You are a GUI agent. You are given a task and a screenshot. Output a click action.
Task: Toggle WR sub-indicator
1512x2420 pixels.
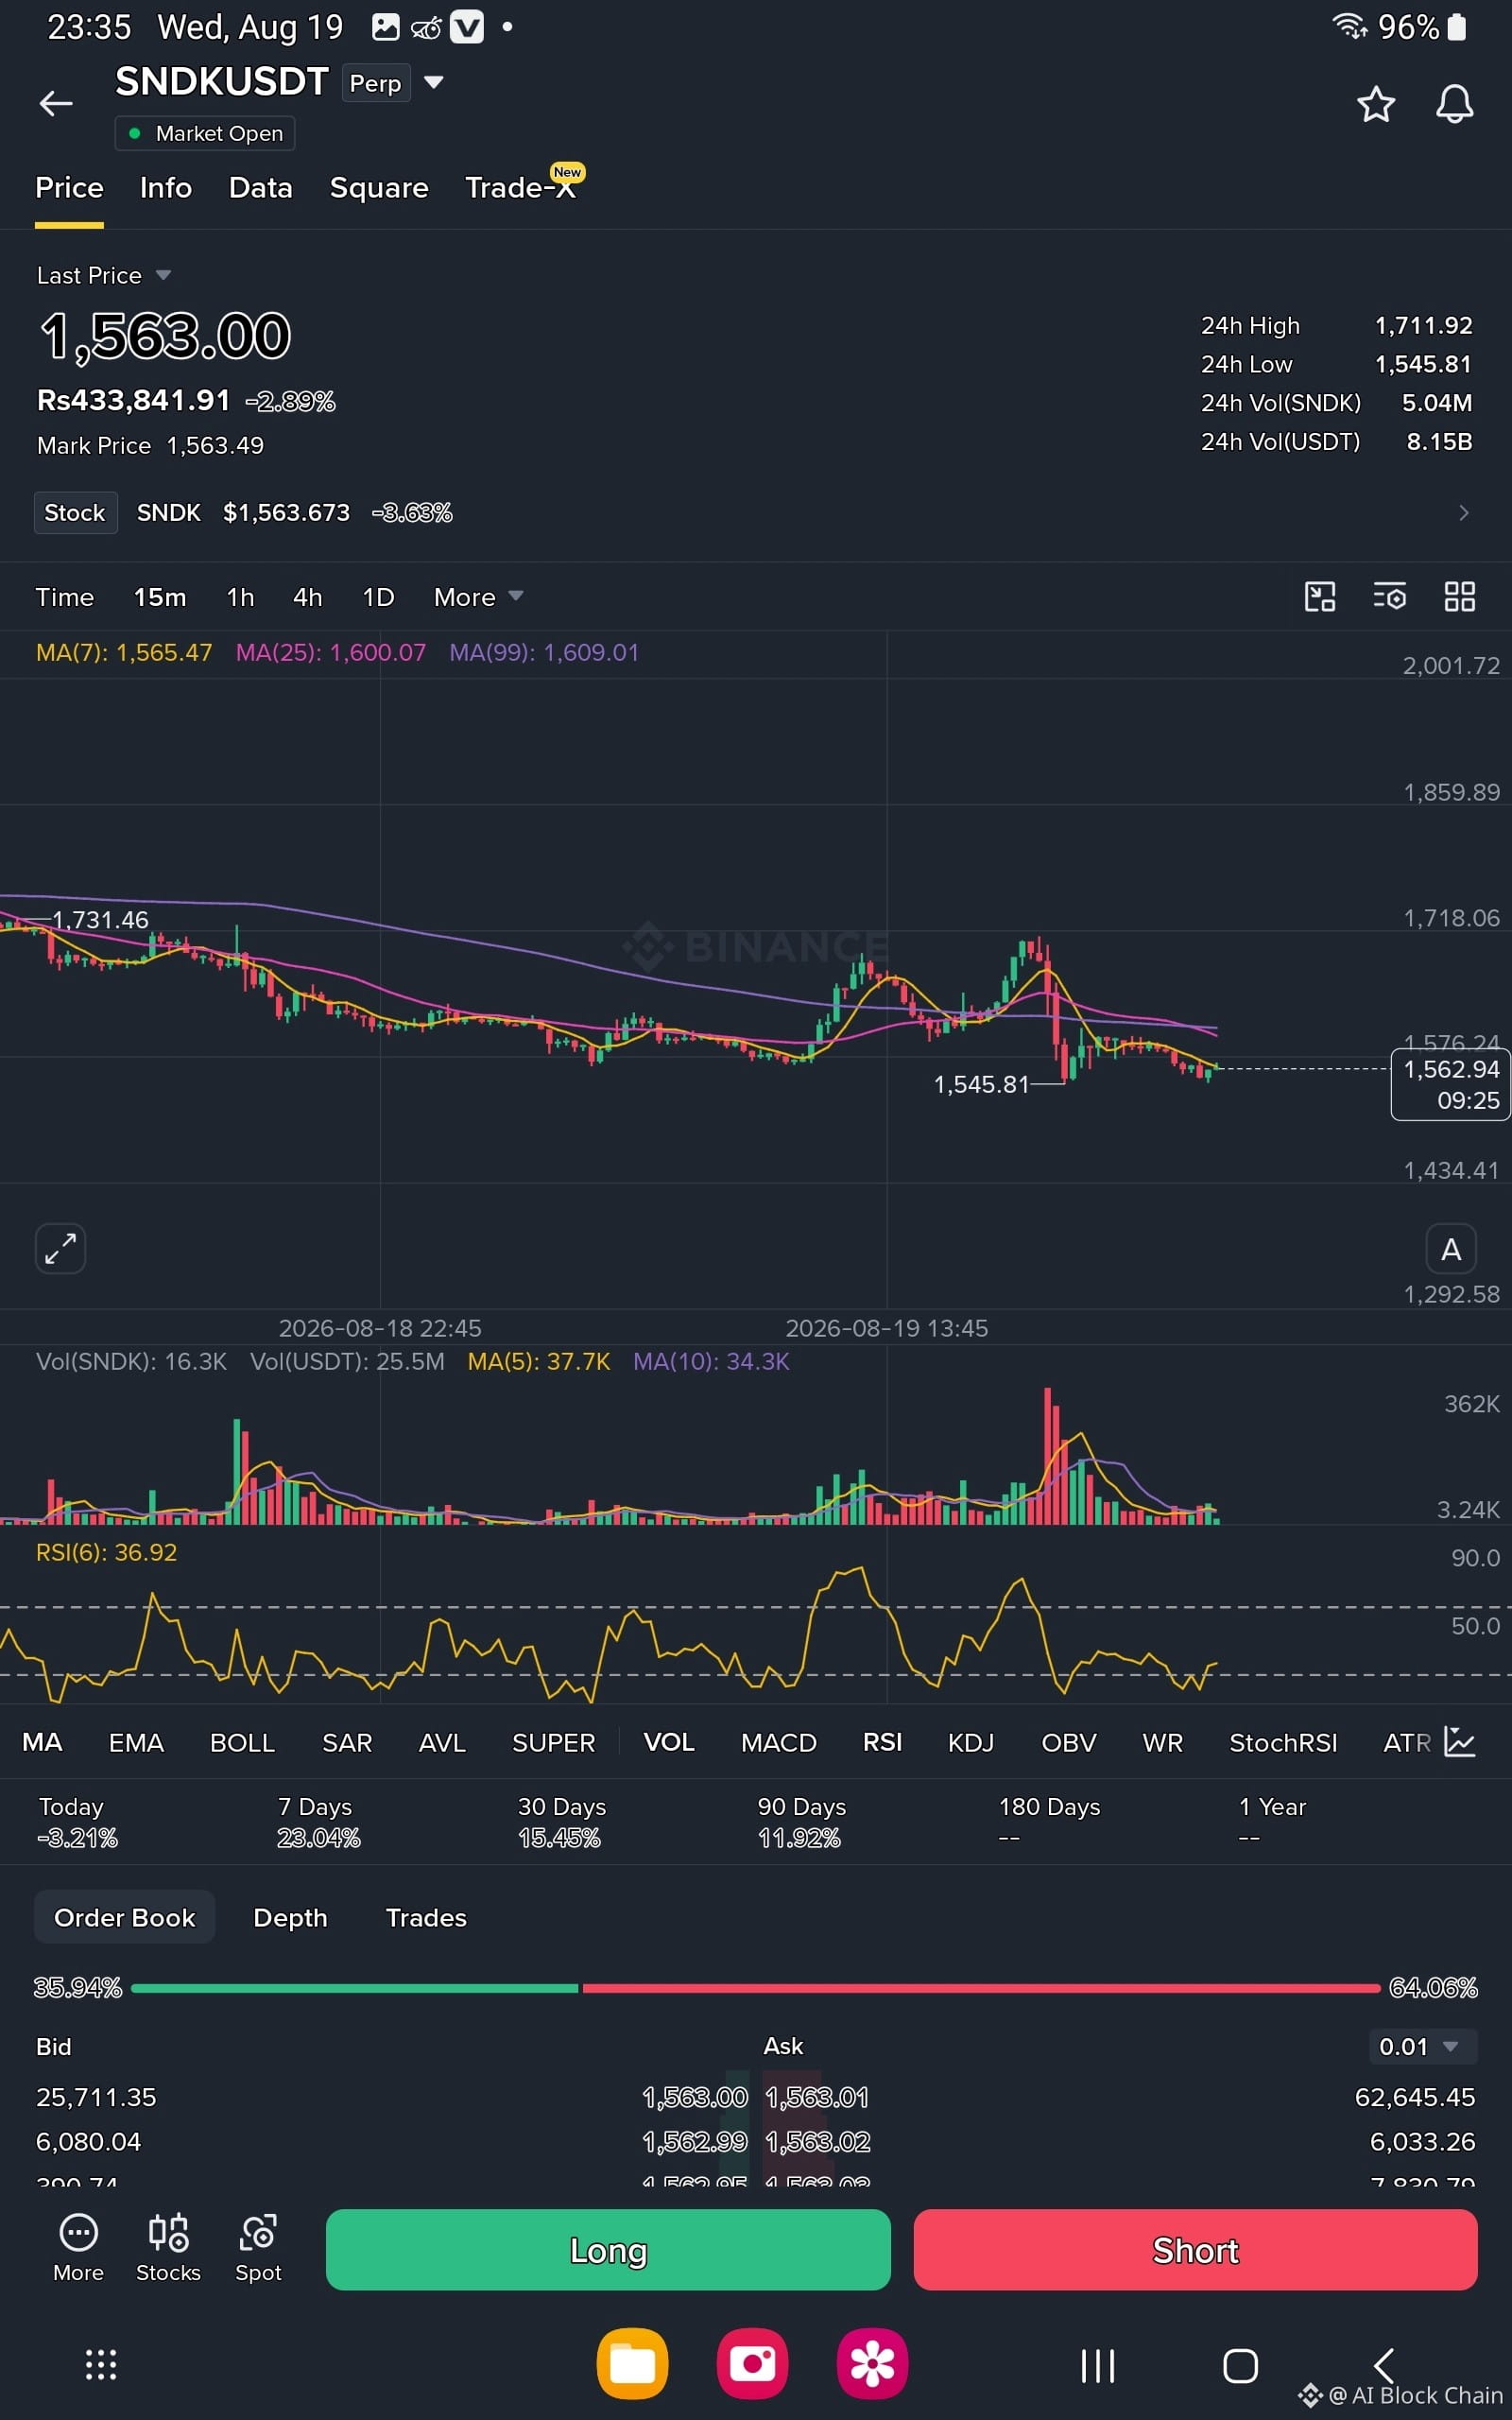tap(1162, 1742)
